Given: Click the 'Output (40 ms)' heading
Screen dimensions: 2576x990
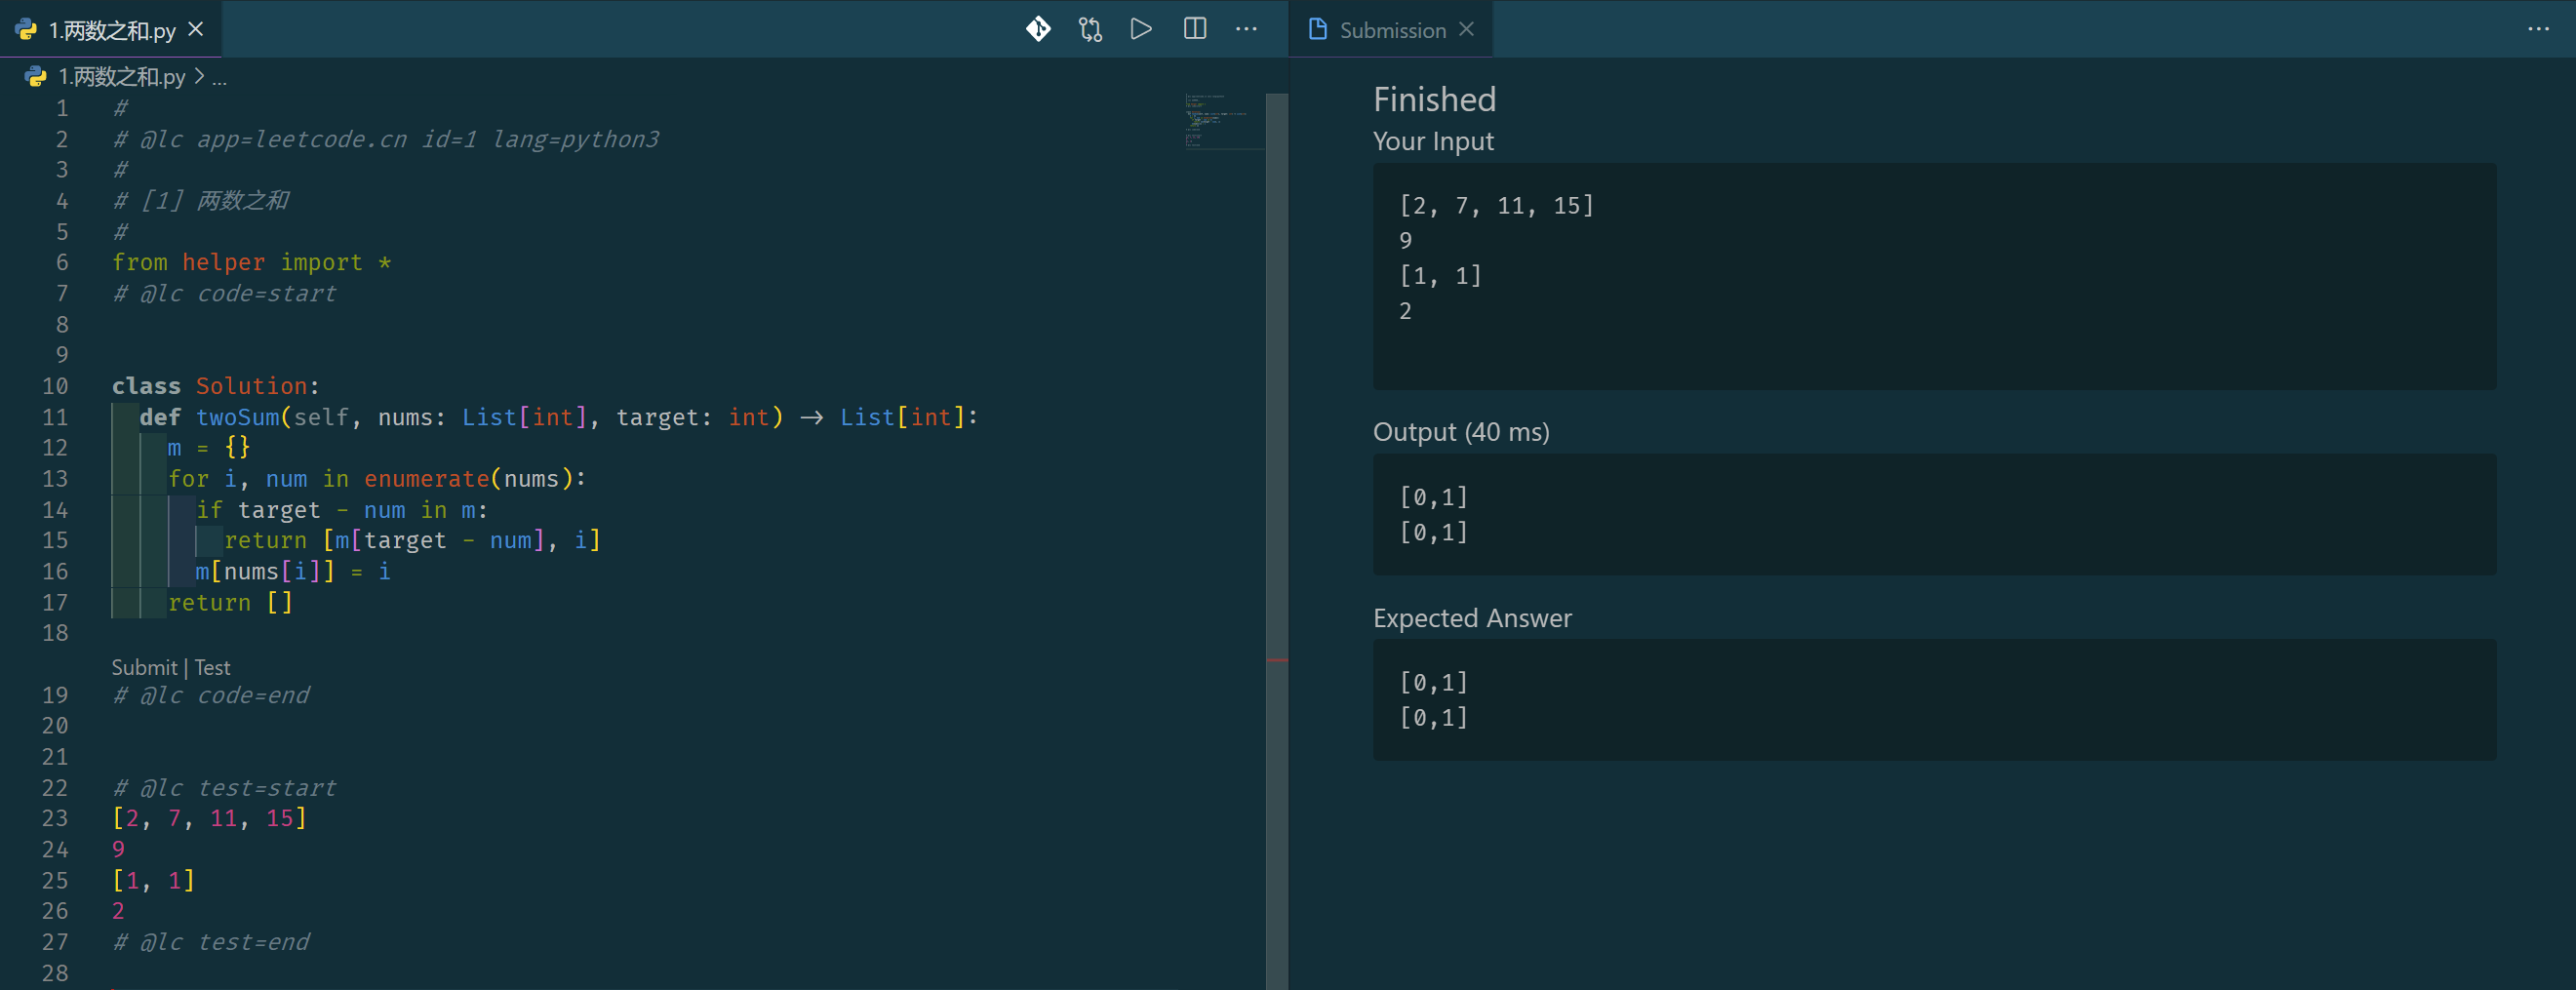Looking at the screenshot, I should tap(1461, 432).
